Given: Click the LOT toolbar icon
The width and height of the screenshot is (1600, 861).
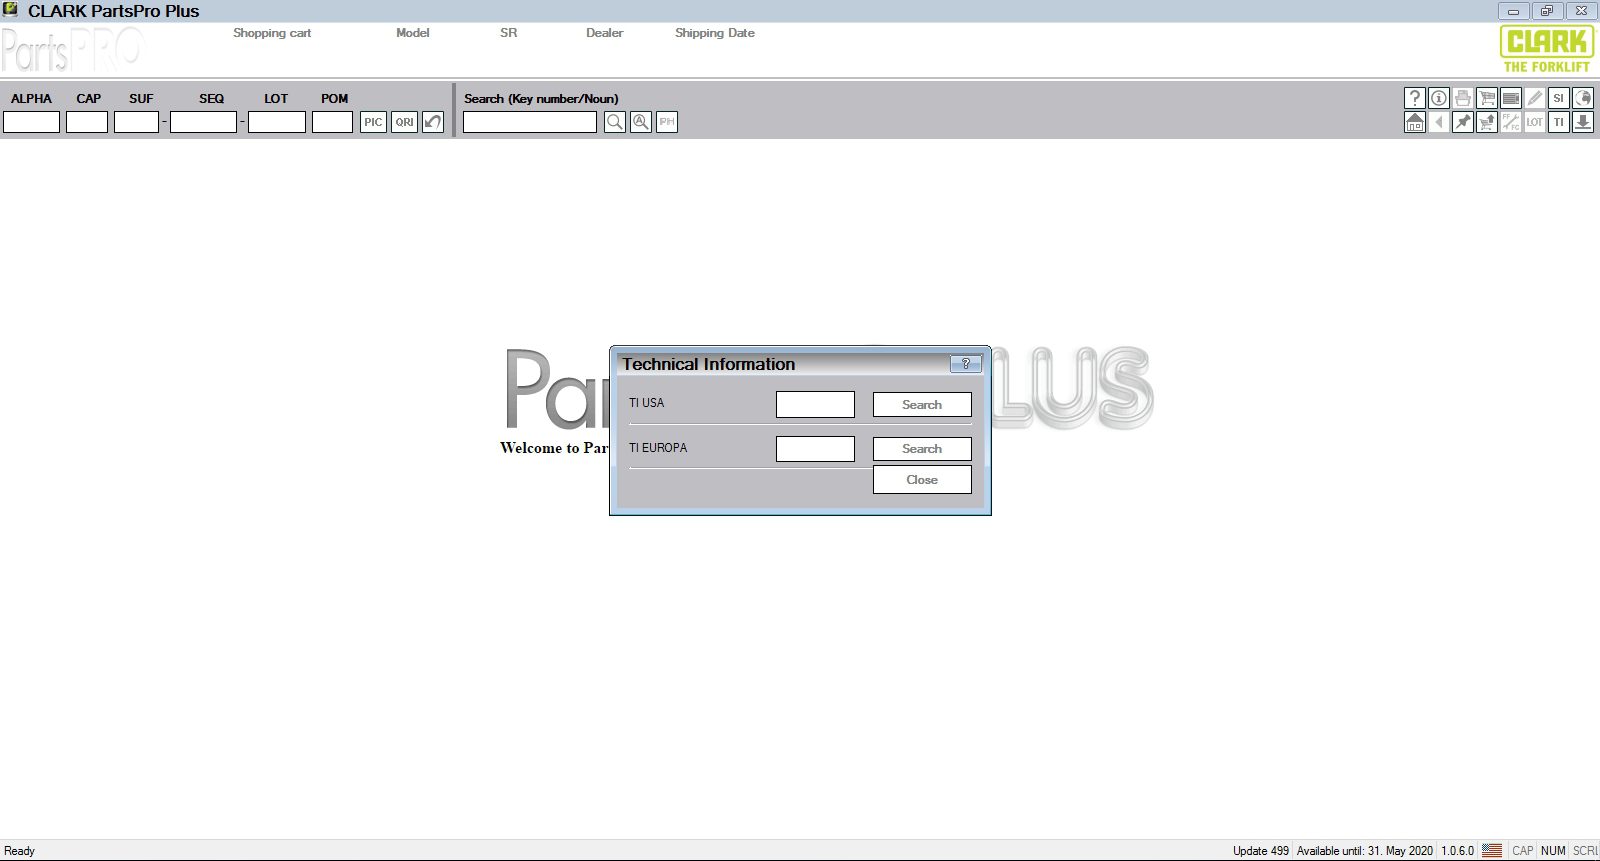Looking at the screenshot, I should point(1535,122).
